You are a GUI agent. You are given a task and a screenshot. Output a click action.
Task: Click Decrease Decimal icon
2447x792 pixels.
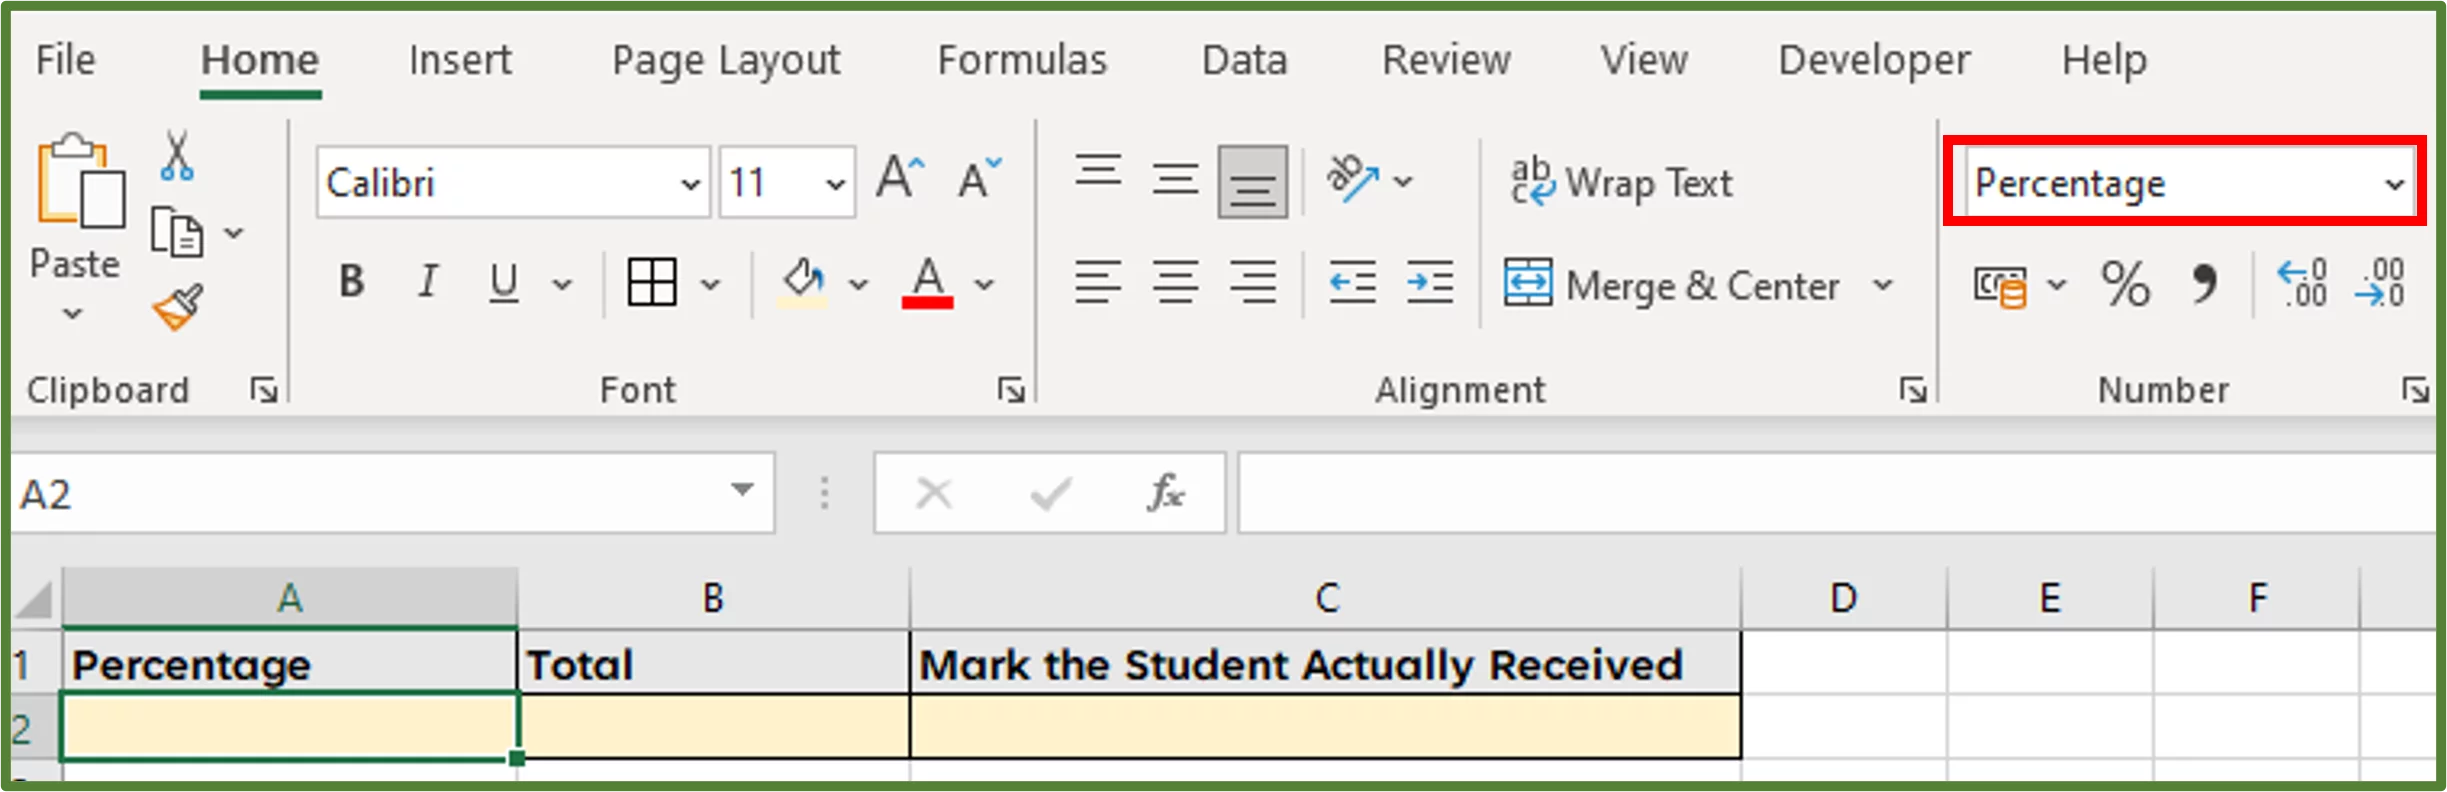coord(2380,284)
